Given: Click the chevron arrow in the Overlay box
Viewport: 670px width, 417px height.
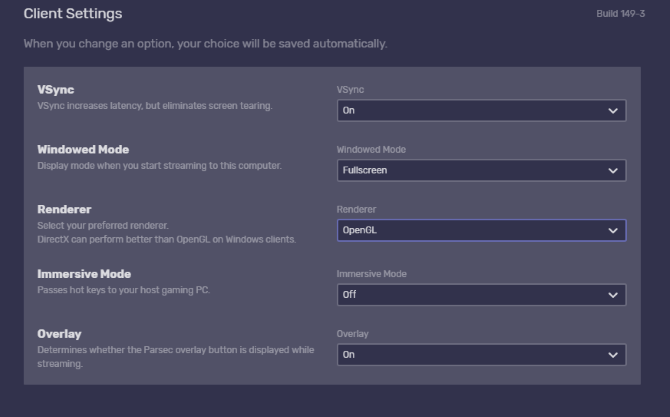Looking at the screenshot, I should click(x=613, y=355).
